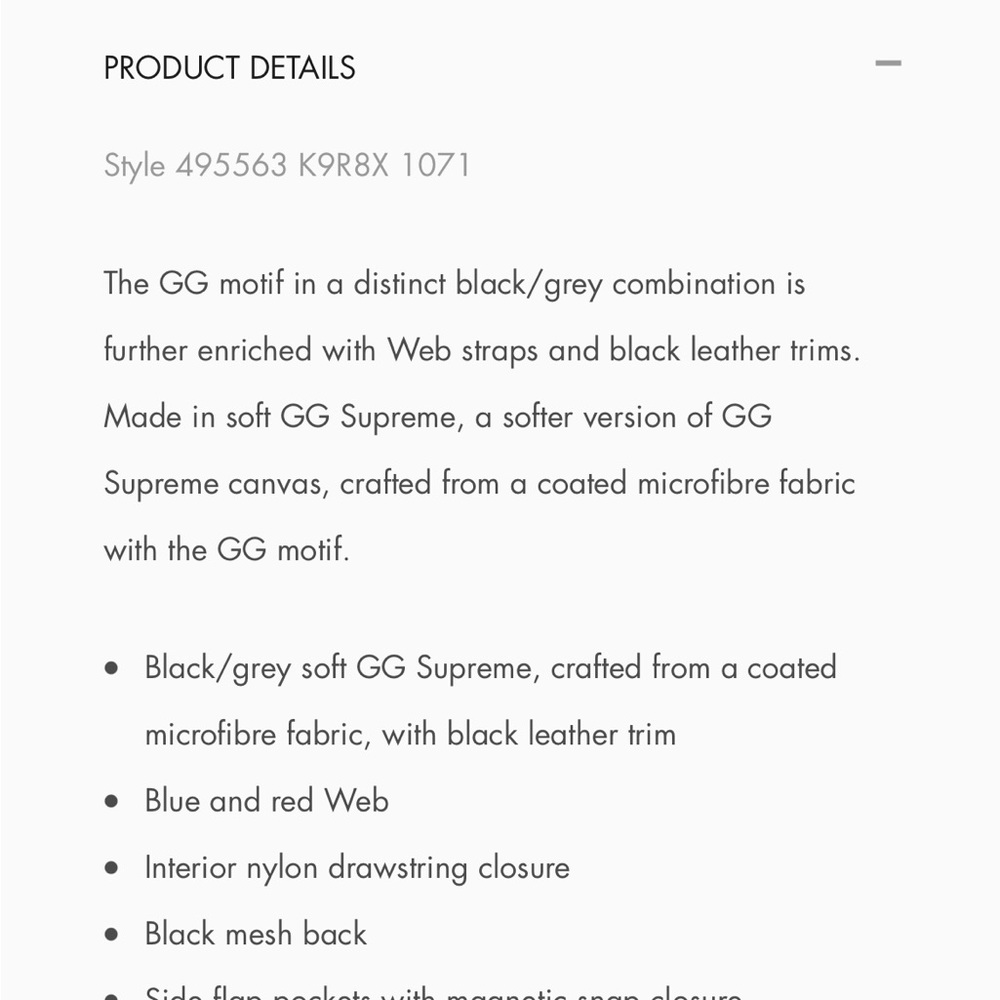The width and height of the screenshot is (1000, 1000).
Task: Click the Interior nylon drawstring closure item
Action: [x=357, y=868]
